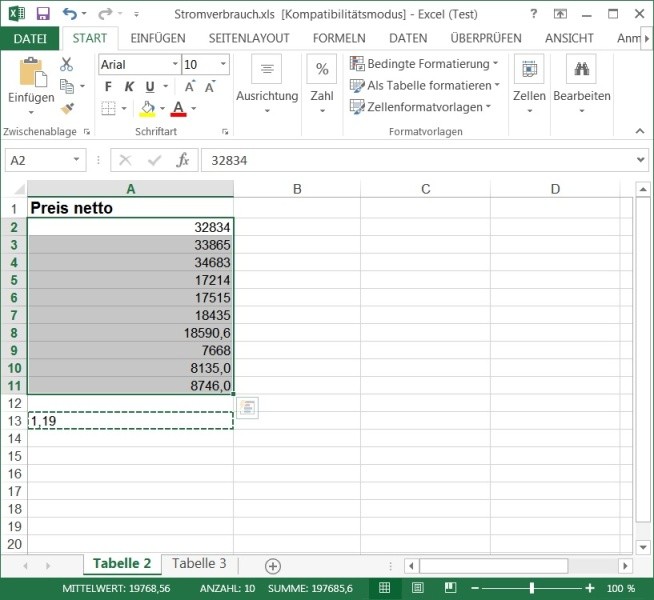This screenshot has width=654, height=600.
Task: Switch to the FORMELN tab
Action: pos(339,38)
